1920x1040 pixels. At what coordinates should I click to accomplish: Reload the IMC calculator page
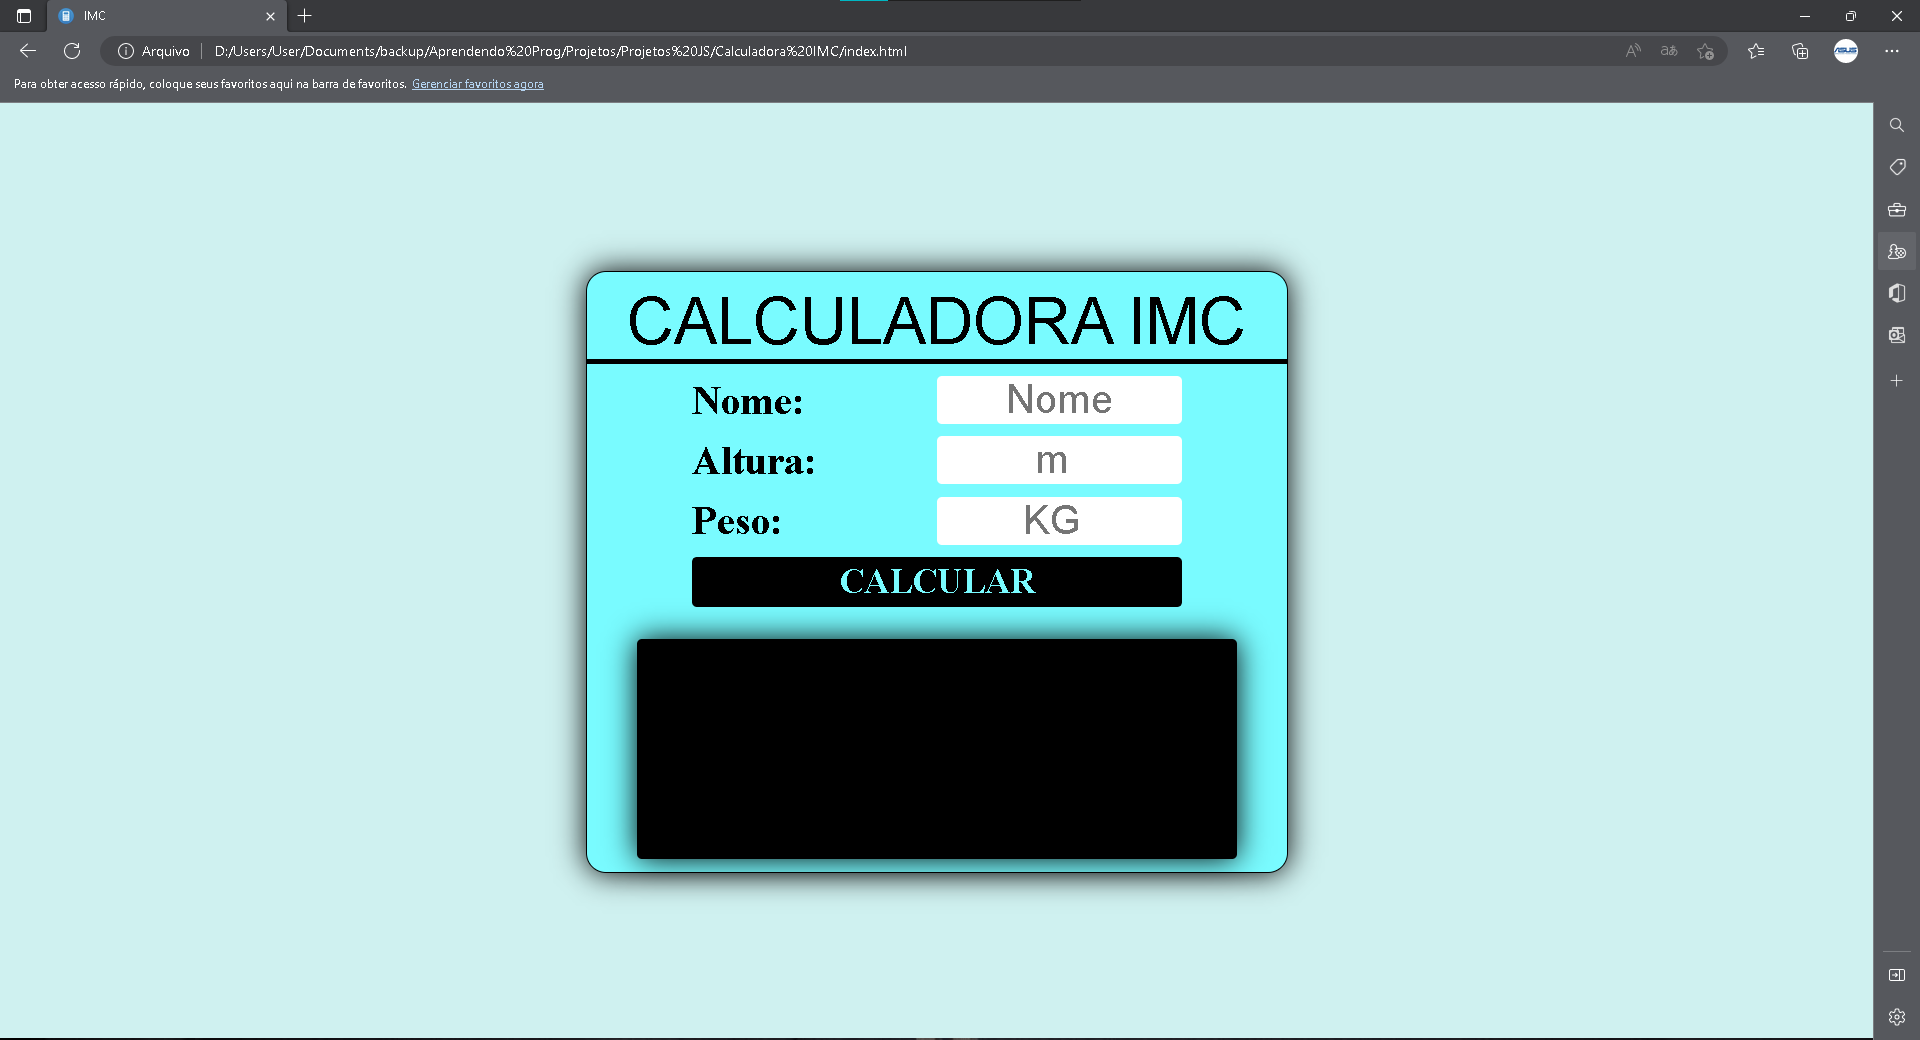click(x=72, y=51)
